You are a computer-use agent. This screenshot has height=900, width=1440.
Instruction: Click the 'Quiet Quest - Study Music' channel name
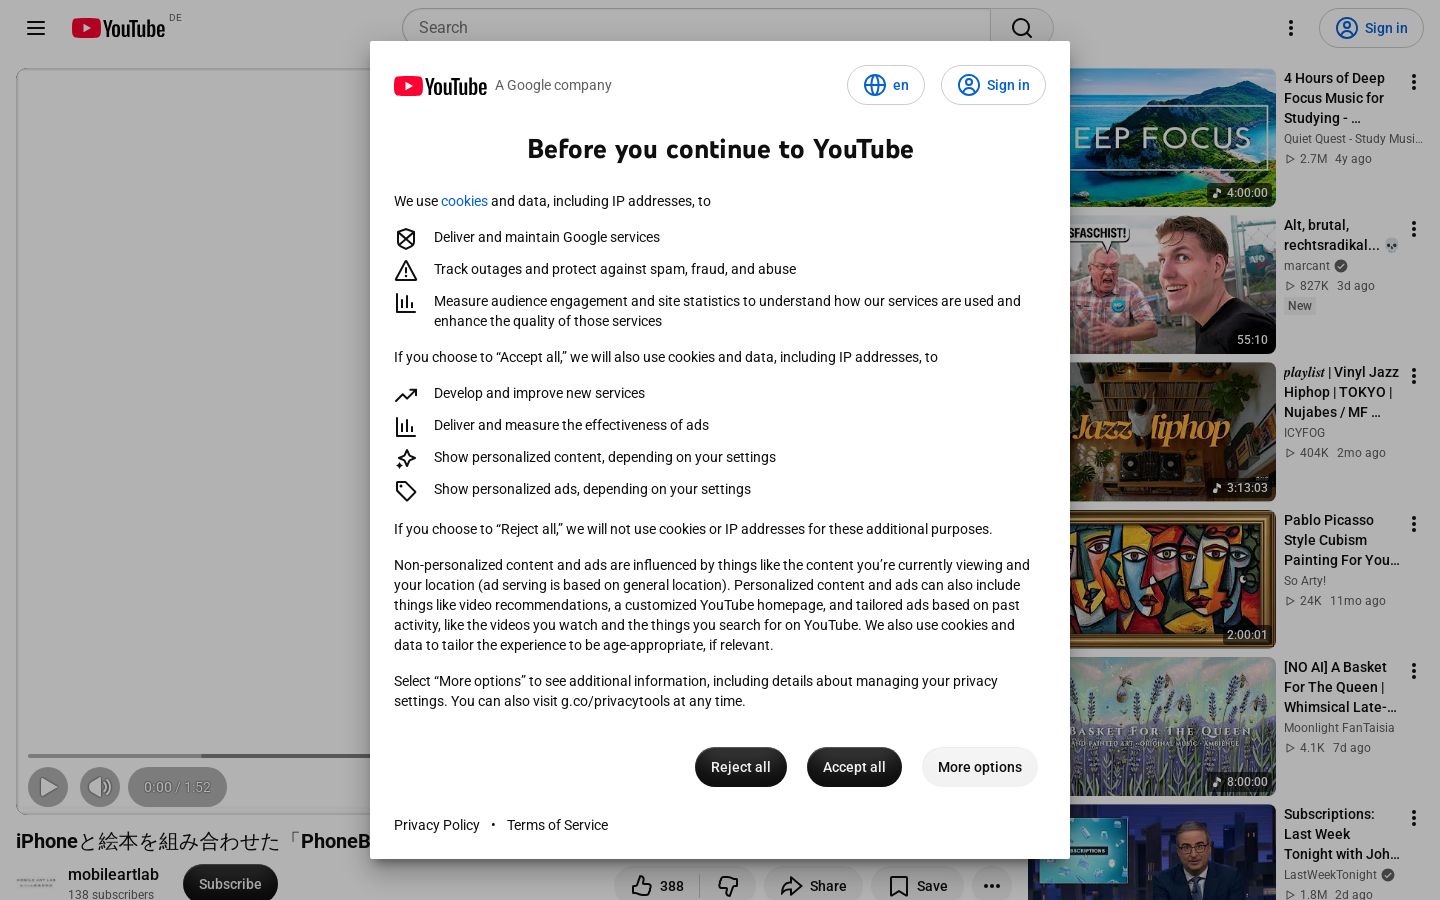tap(1353, 139)
